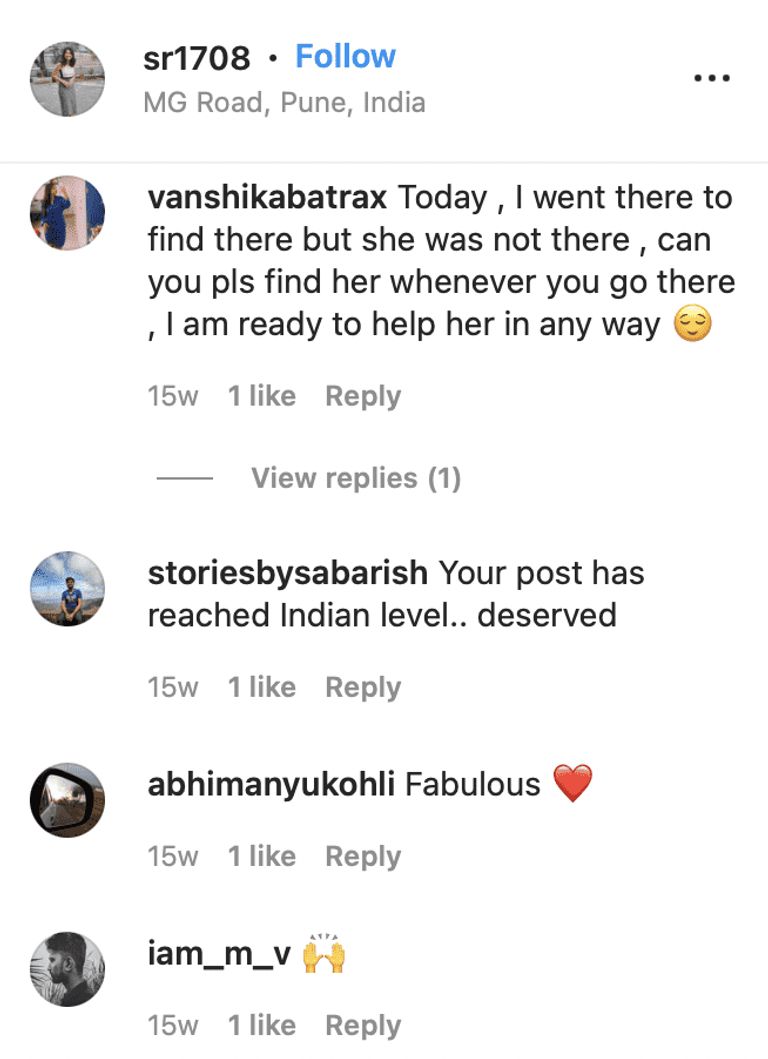Open the three-dot options menu
Image resolution: width=768 pixels, height=1059 pixels.
712,78
